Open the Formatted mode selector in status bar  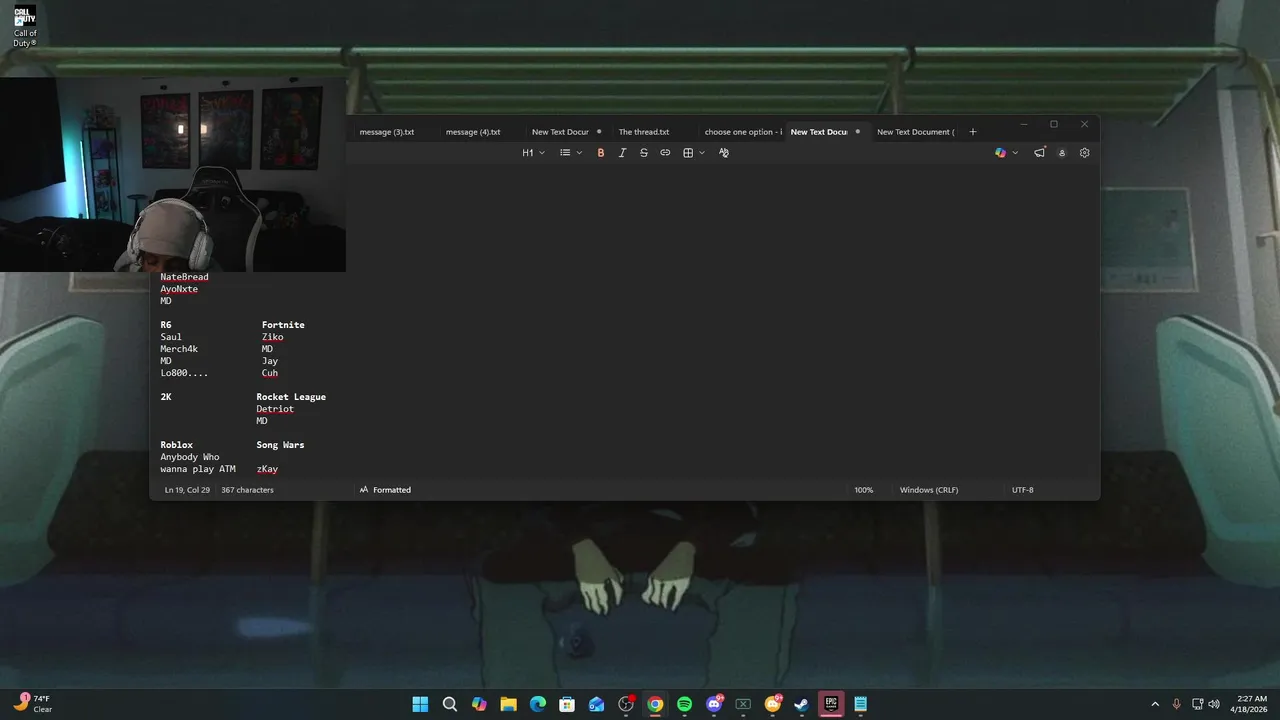click(385, 490)
